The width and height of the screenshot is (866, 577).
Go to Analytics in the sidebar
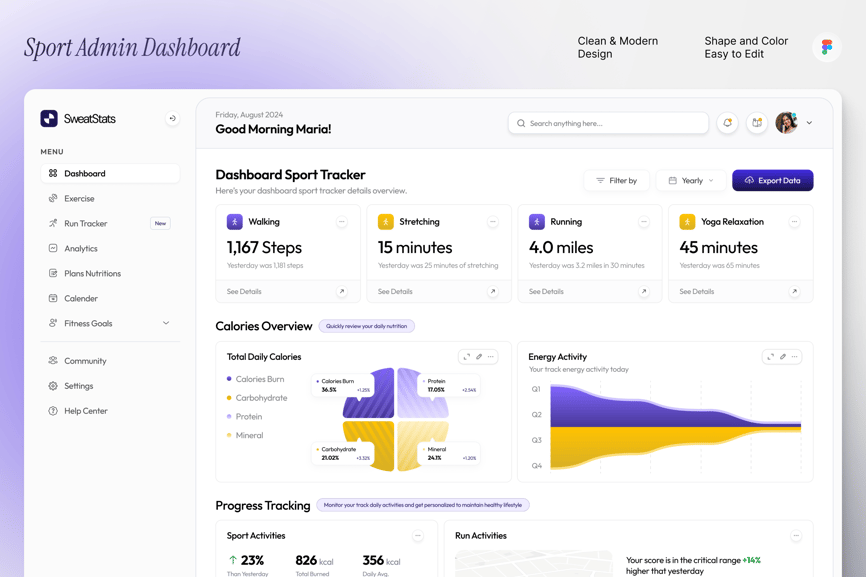point(81,248)
